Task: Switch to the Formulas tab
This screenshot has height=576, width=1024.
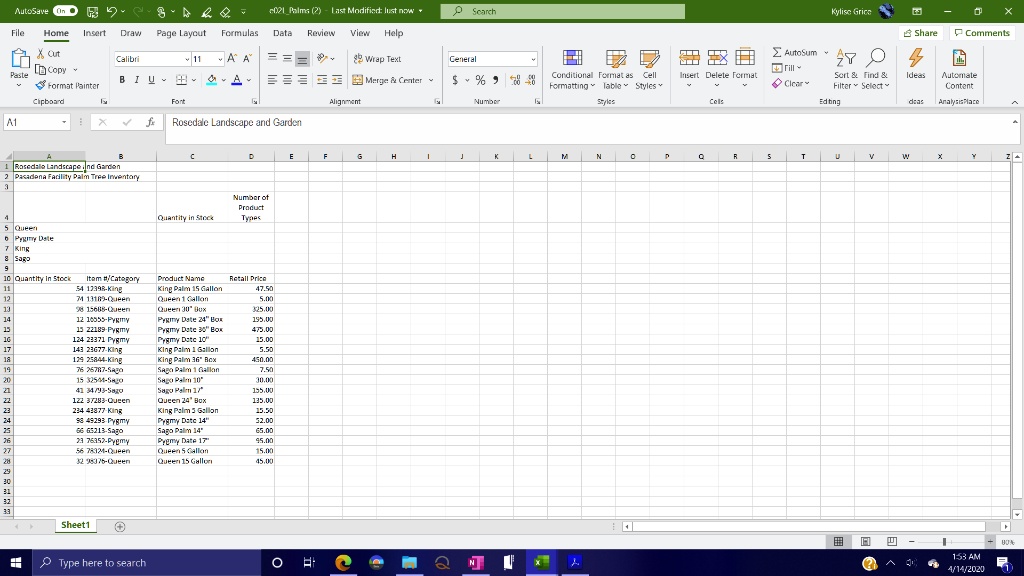Action: (239, 33)
